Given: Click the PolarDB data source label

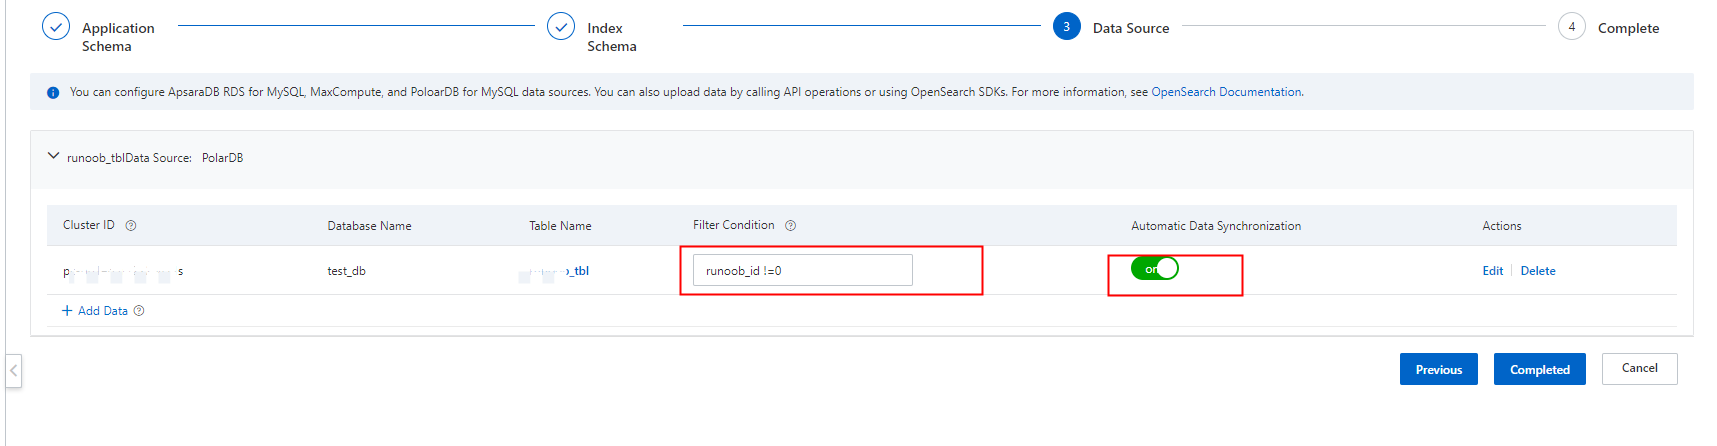Looking at the screenshot, I should point(222,158).
